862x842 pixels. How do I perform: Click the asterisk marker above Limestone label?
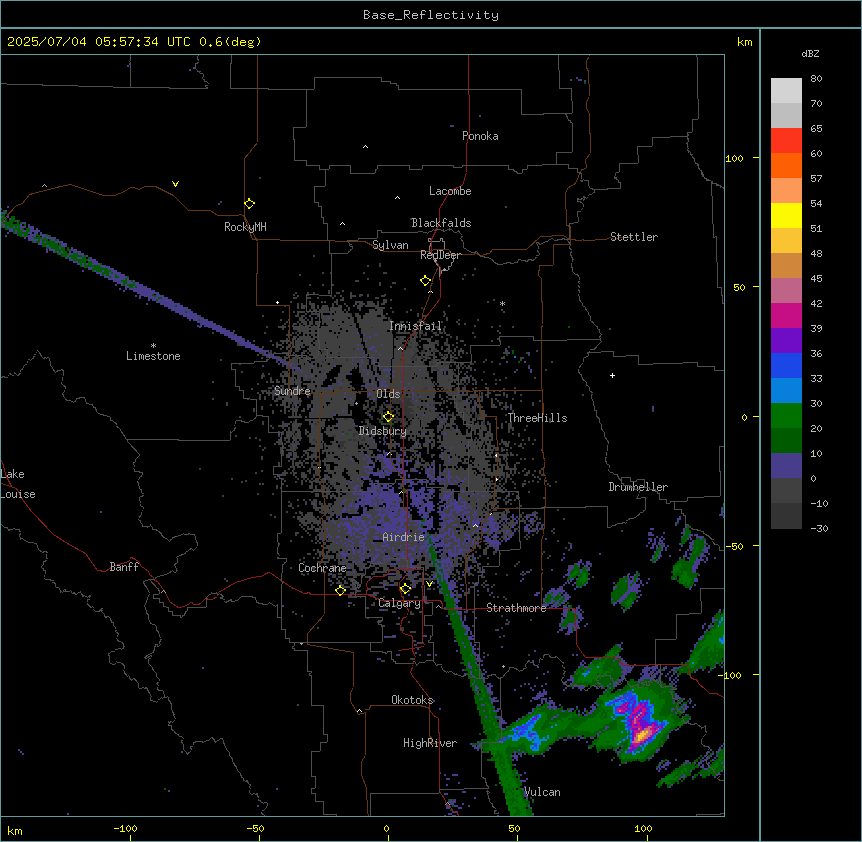[153, 346]
